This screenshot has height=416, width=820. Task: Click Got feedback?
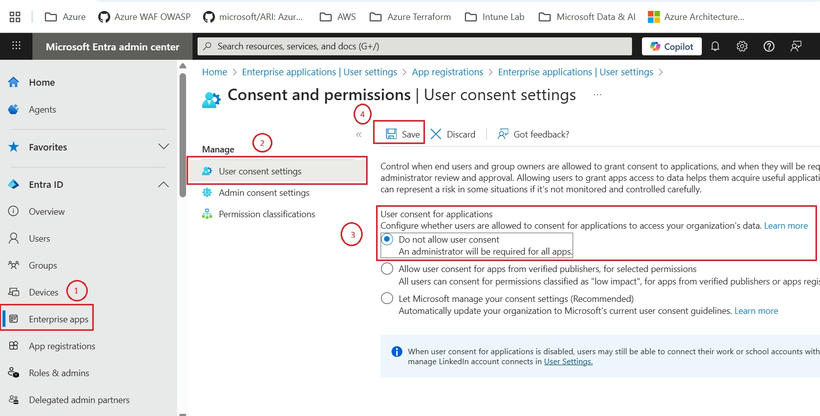pyautogui.click(x=533, y=134)
